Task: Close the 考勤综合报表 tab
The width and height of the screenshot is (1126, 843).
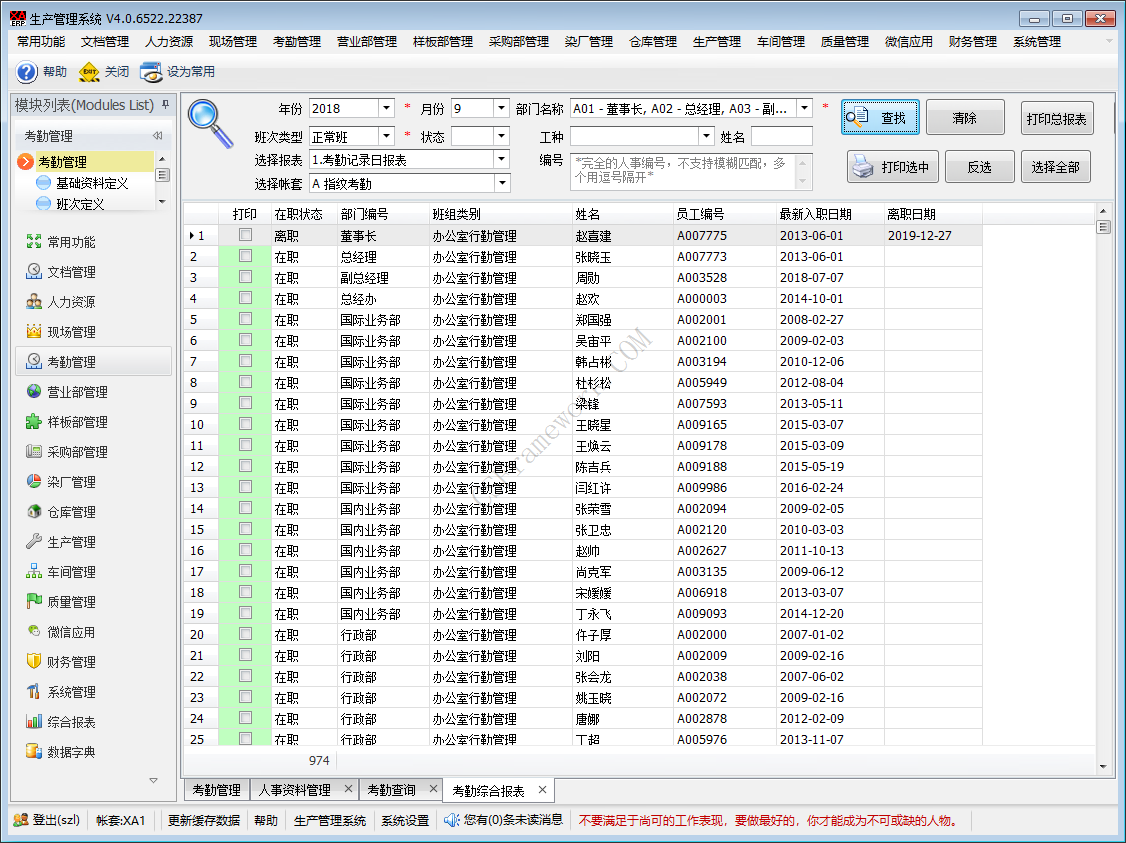Action: (x=542, y=790)
